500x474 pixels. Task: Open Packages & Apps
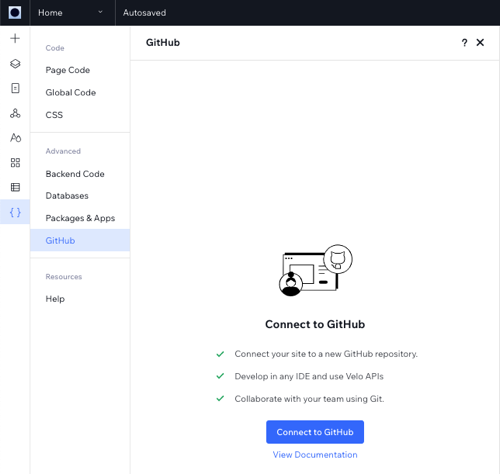[80, 218]
